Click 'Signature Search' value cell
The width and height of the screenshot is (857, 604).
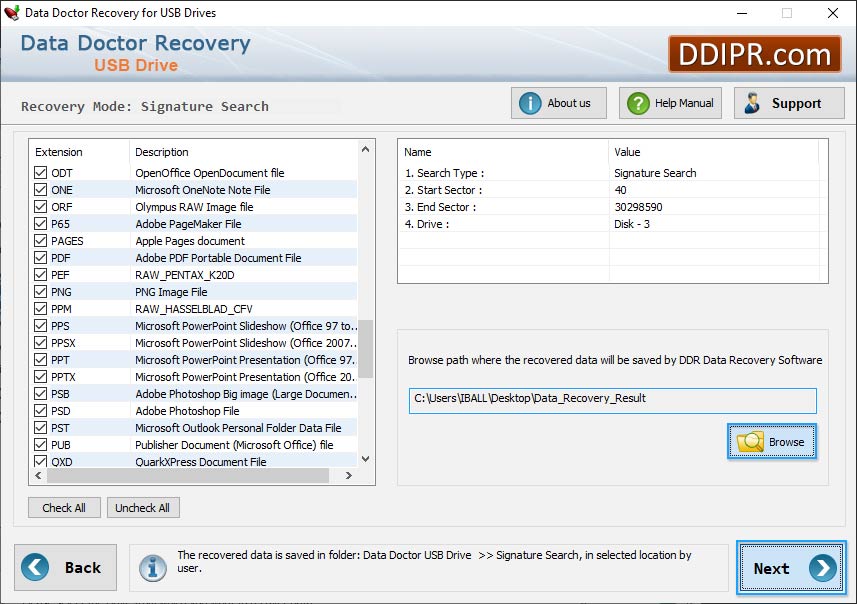click(655, 173)
